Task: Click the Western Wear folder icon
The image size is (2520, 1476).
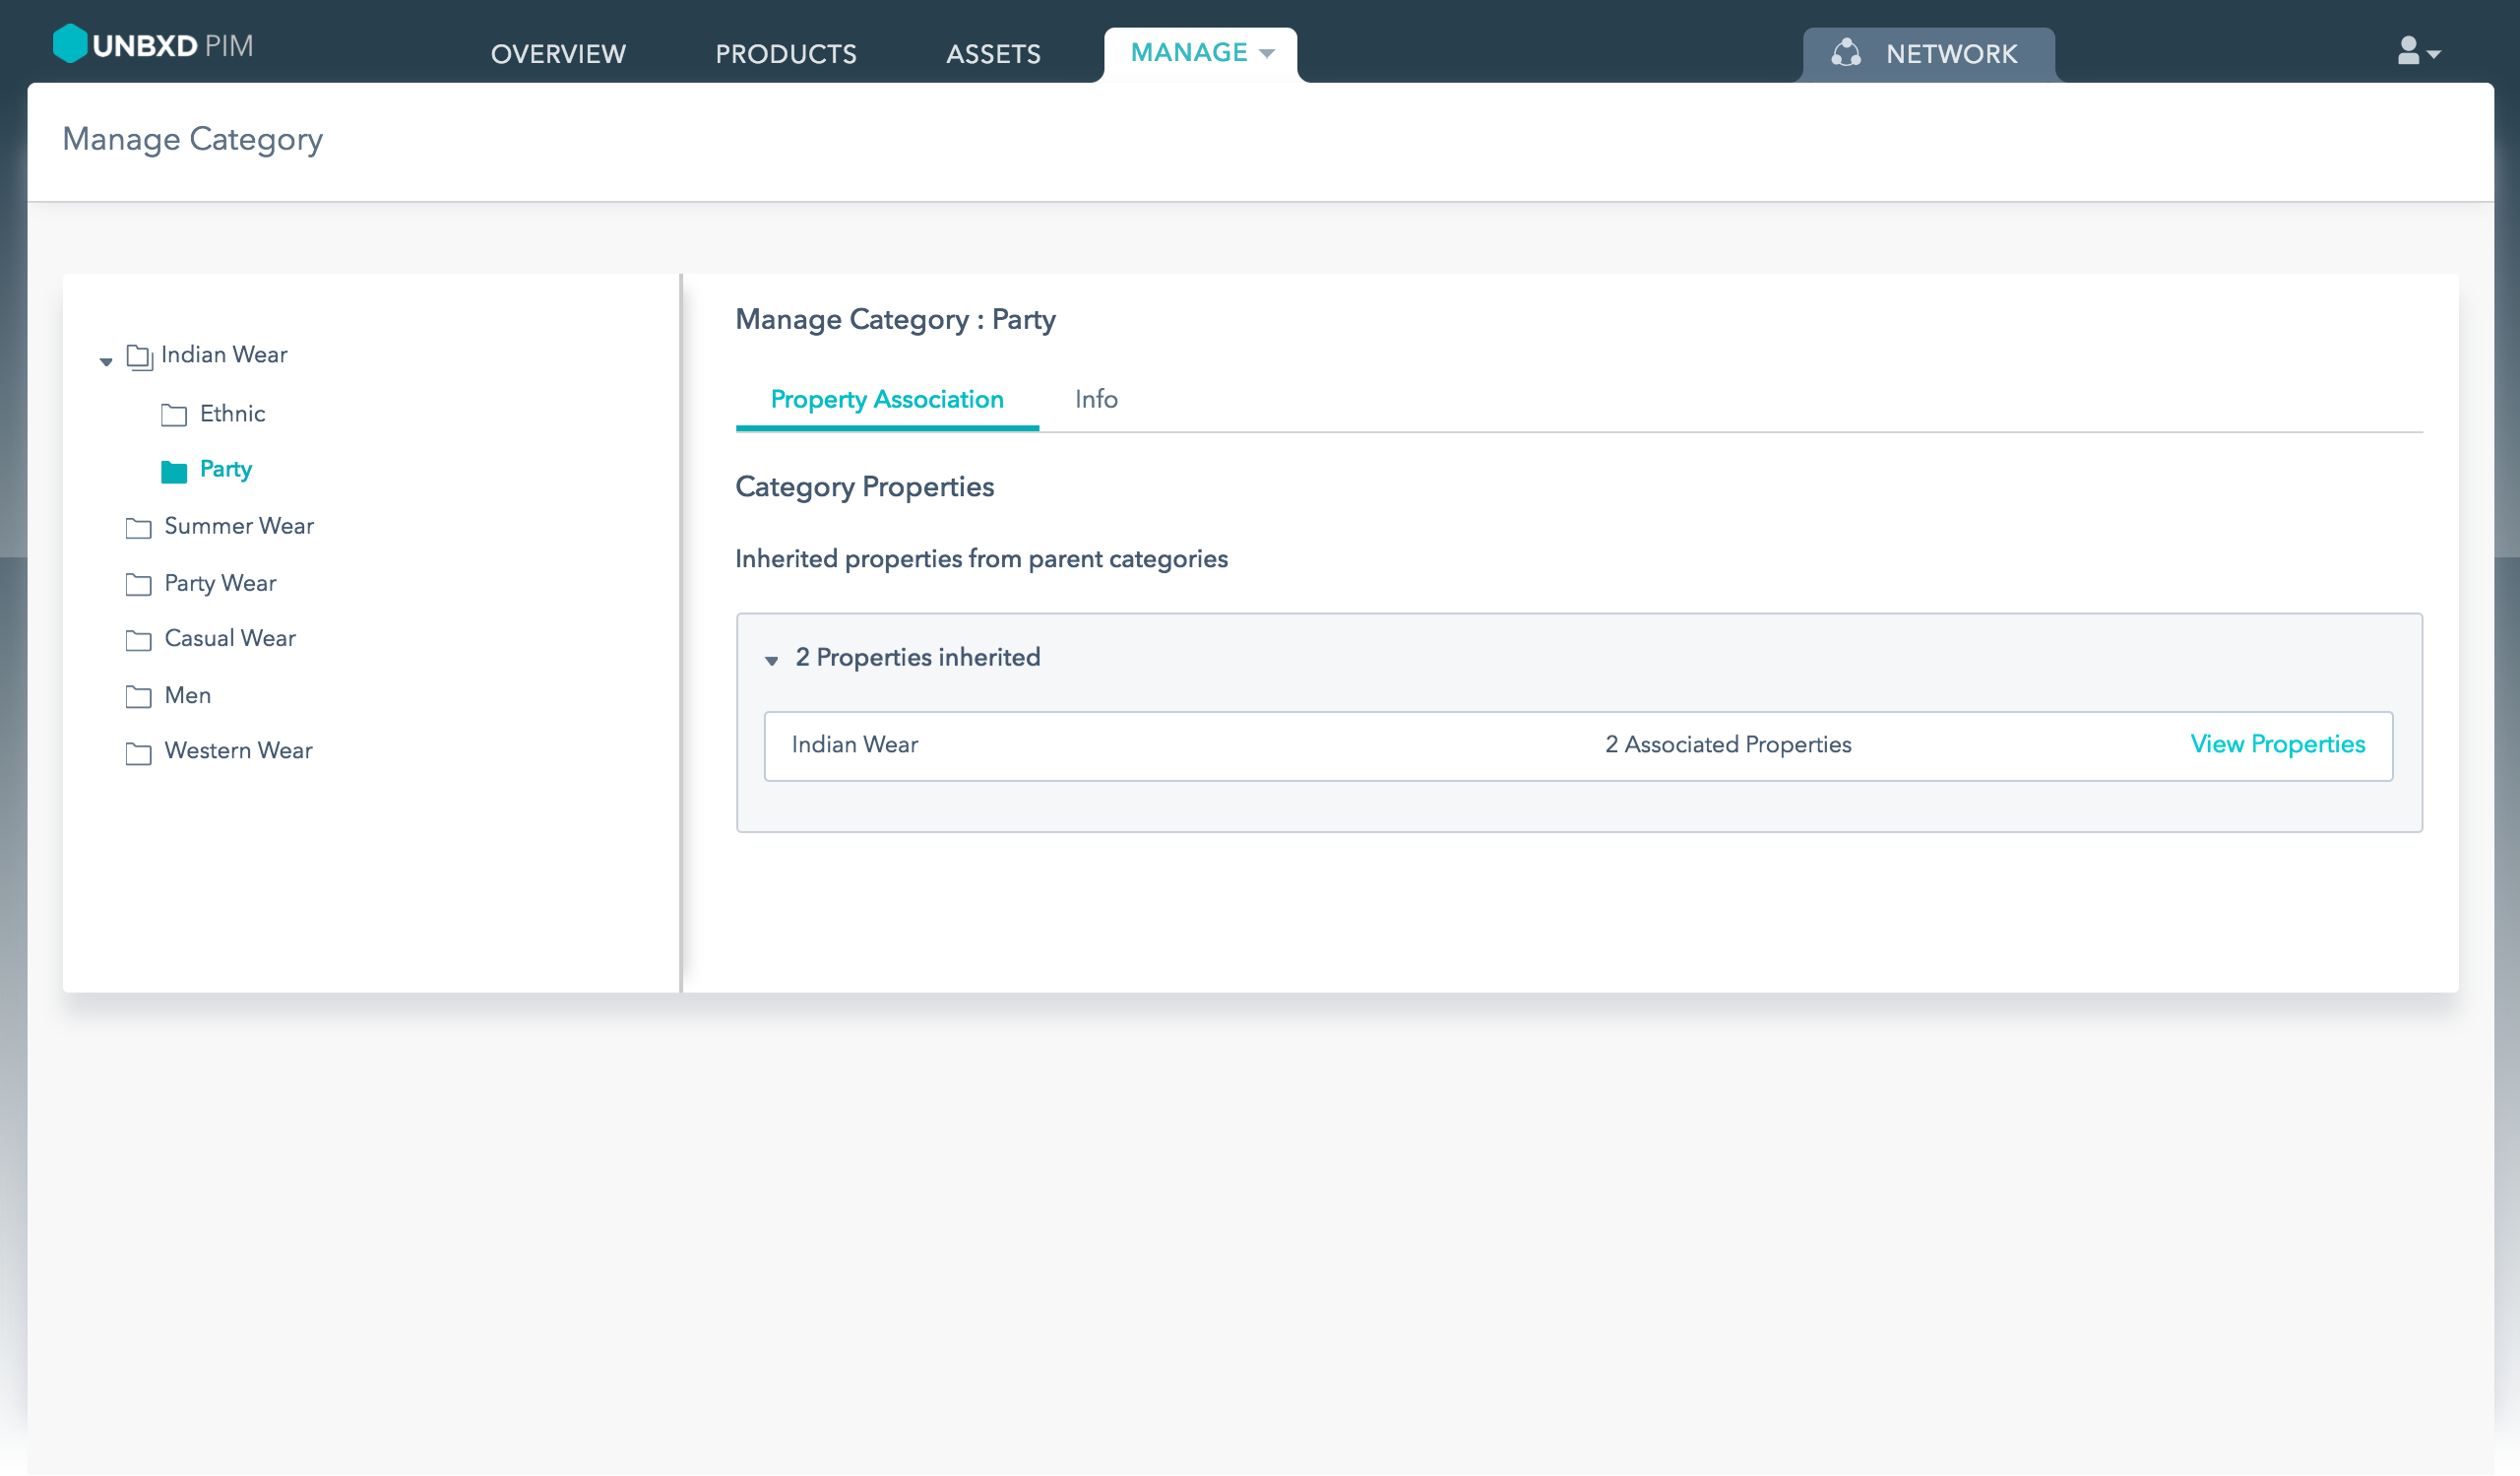Action: click(139, 753)
